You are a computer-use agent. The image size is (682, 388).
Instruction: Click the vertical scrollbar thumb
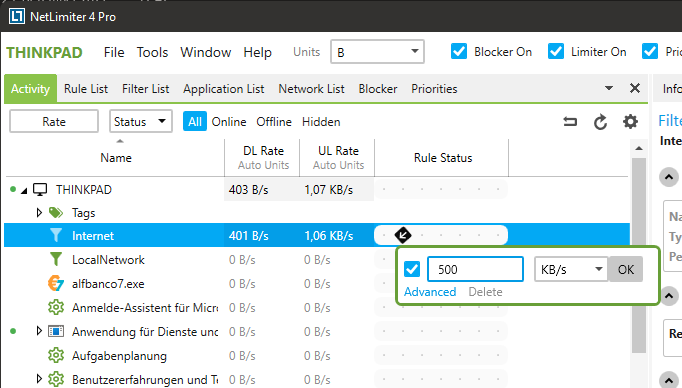639,256
